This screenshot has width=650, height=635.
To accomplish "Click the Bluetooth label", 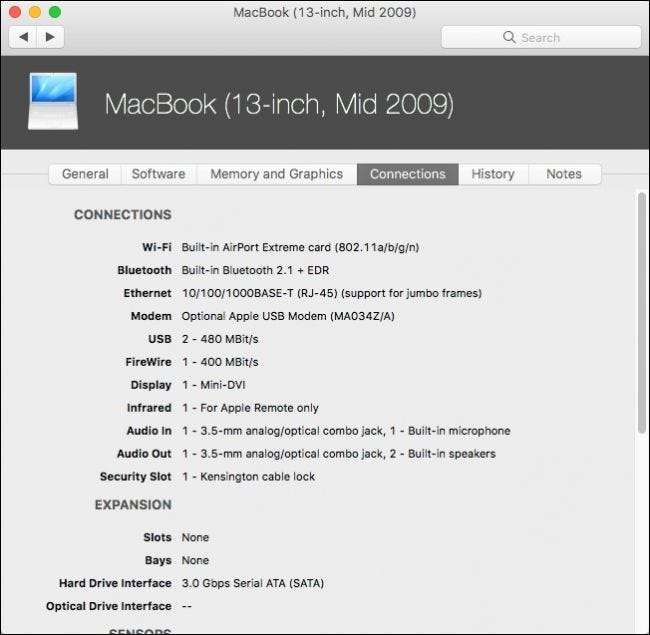I will coord(144,270).
